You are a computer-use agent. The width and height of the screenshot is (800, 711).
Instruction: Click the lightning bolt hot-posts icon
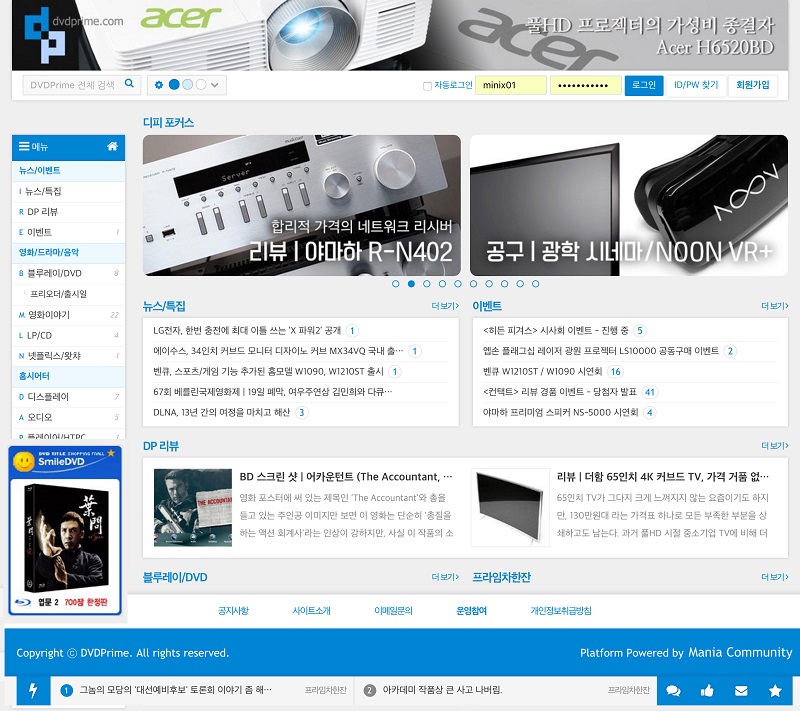tap(33, 691)
